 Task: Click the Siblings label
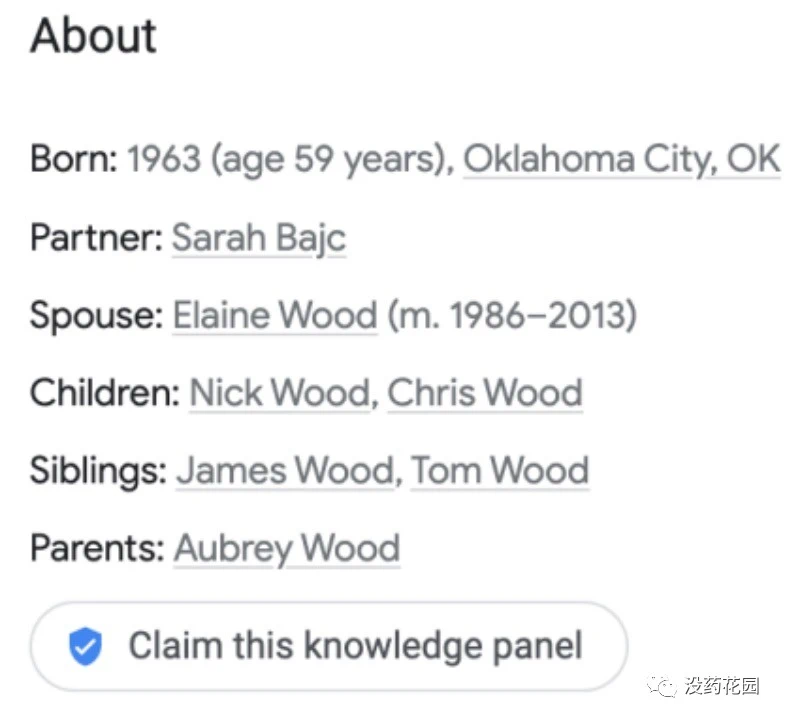(99, 471)
